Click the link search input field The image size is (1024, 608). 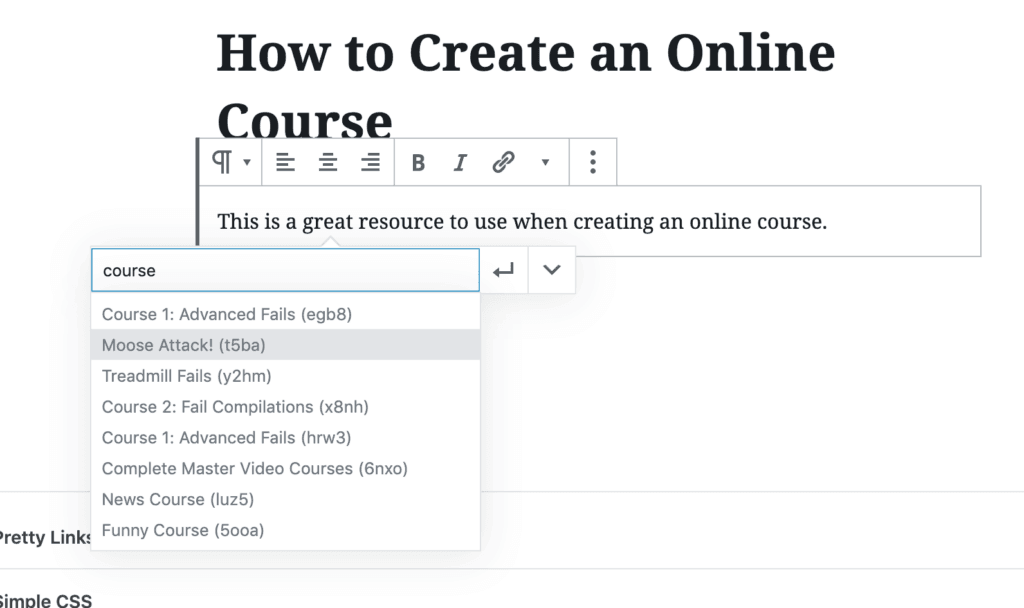point(285,270)
